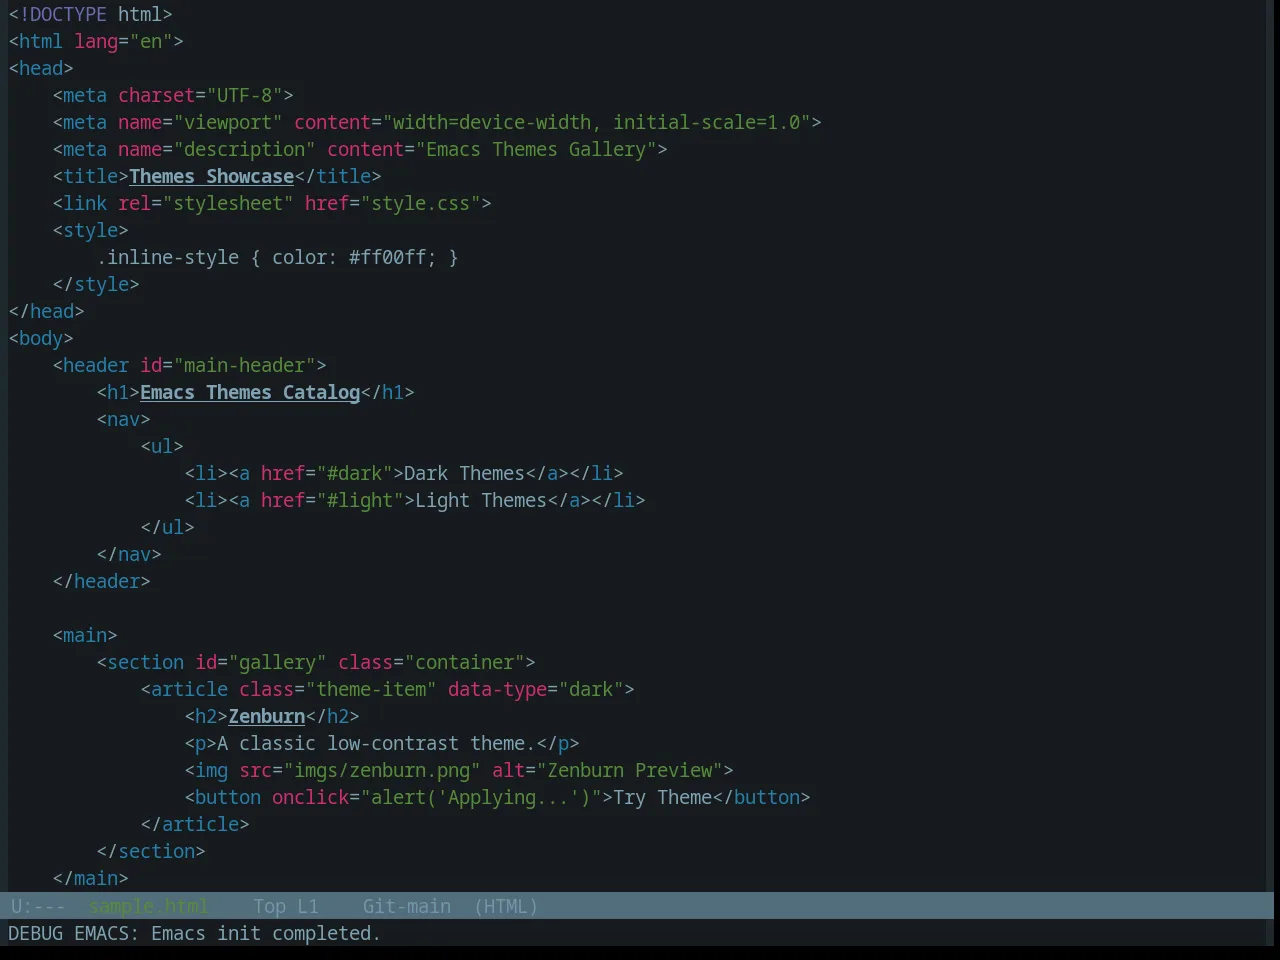
Task: Click the closing </article> tag
Action: [195, 824]
